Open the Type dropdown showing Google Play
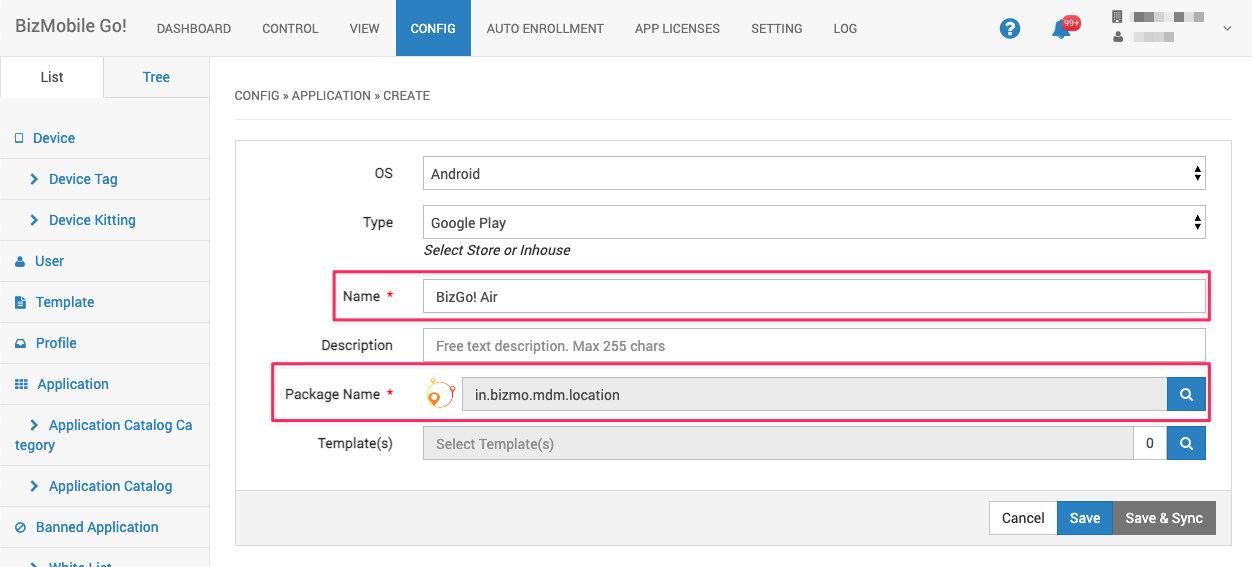Image resolution: width=1252 pixels, height=567 pixels. [x=813, y=223]
